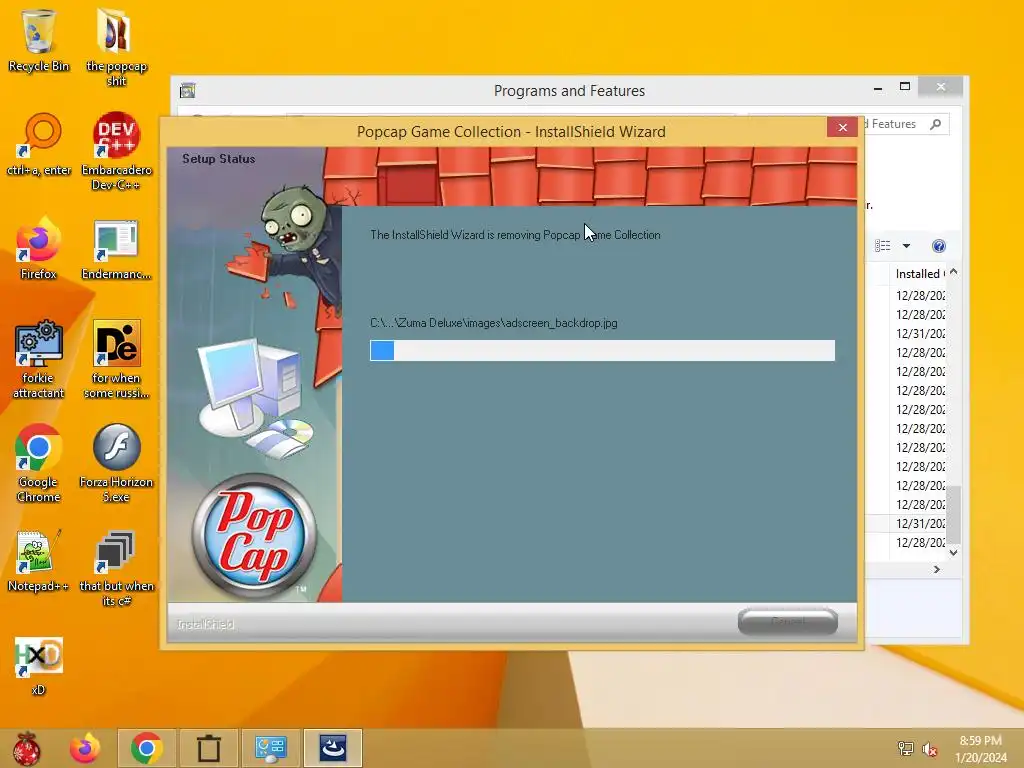Open Firefox from the taskbar
Screen dimensions: 1024x768
[x=85, y=748]
